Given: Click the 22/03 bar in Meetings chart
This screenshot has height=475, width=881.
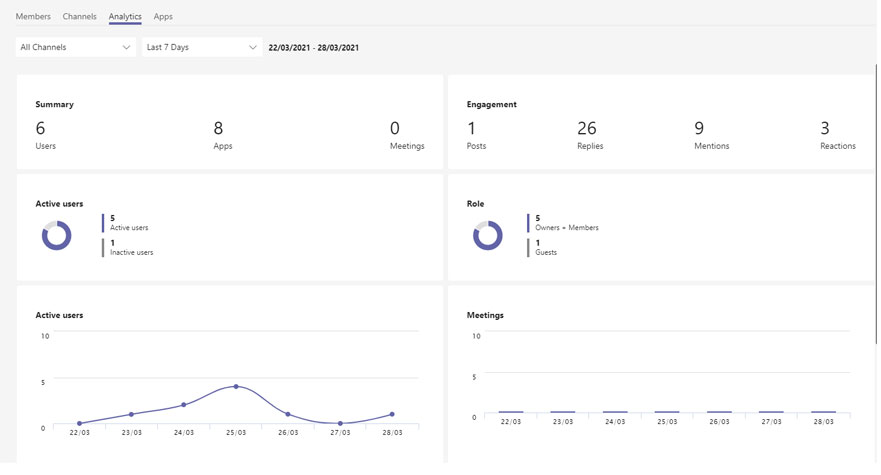Looking at the screenshot, I should tap(511, 412).
